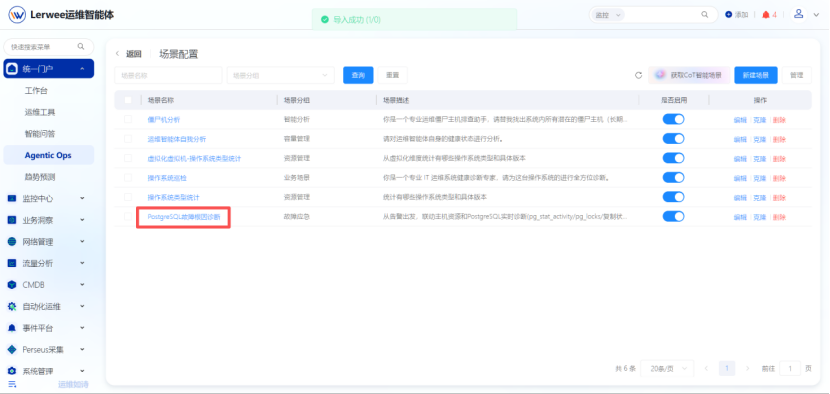Screen dimensions: 830x394
Task: Click the sidebar collapse icon at bottom
Action: tap(12, 384)
